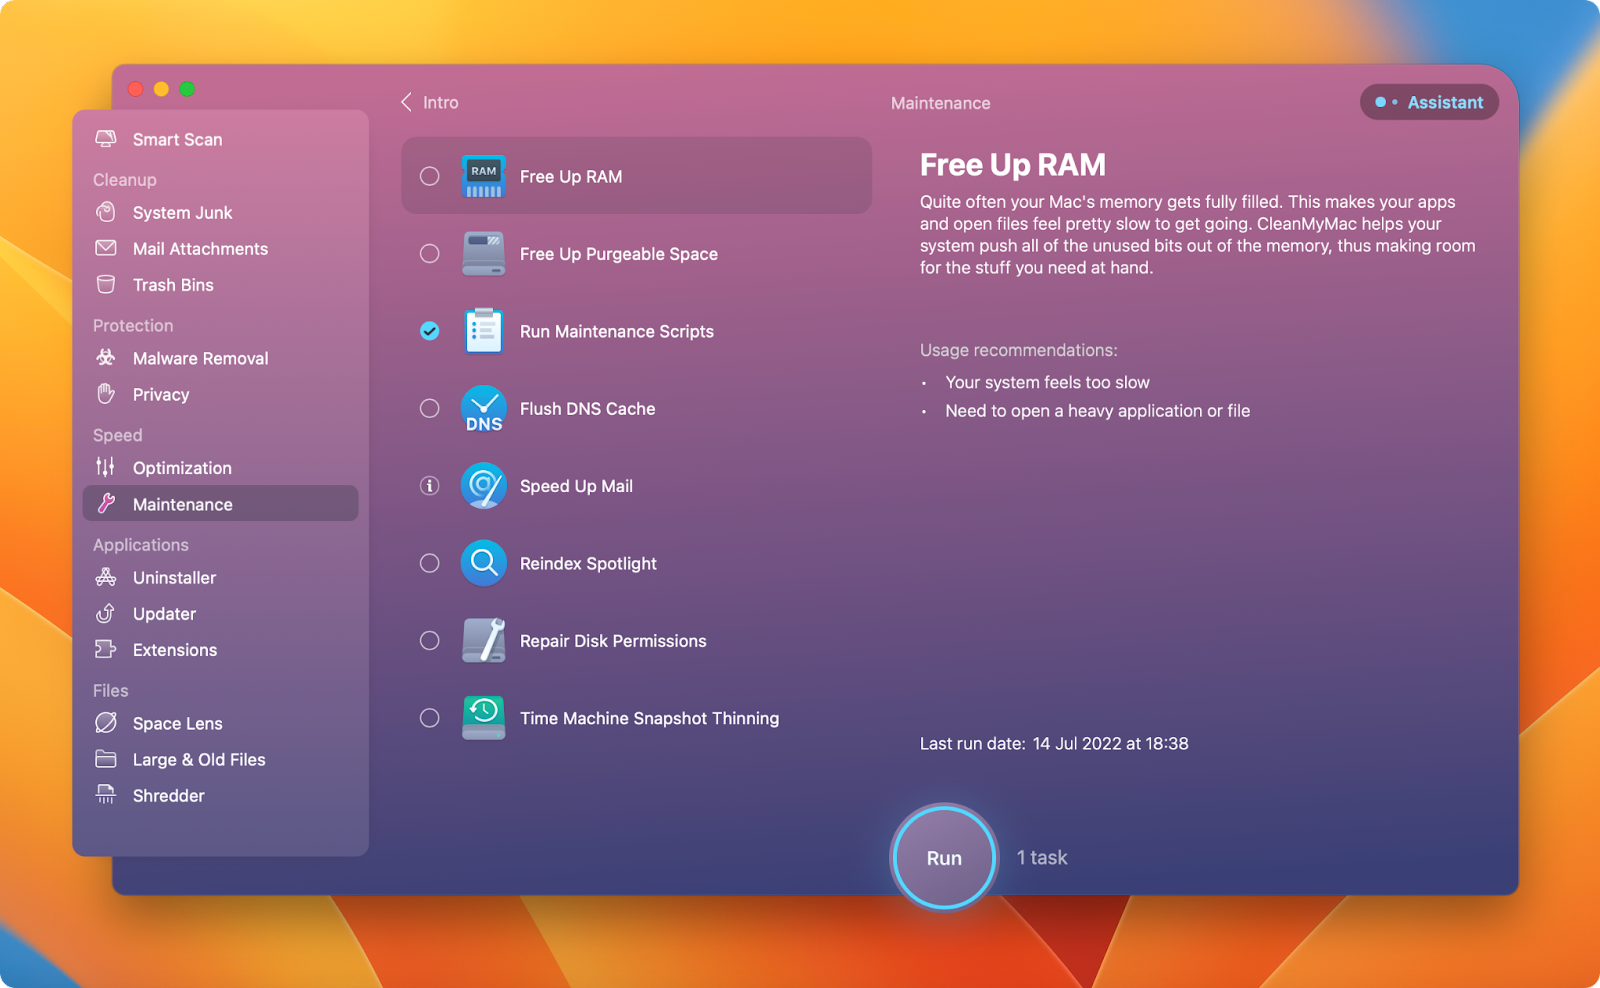This screenshot has height=988, width=1600.
Task: Click the Reindex Spotlight magnifier icon
Action: click(x=484, y=563)
